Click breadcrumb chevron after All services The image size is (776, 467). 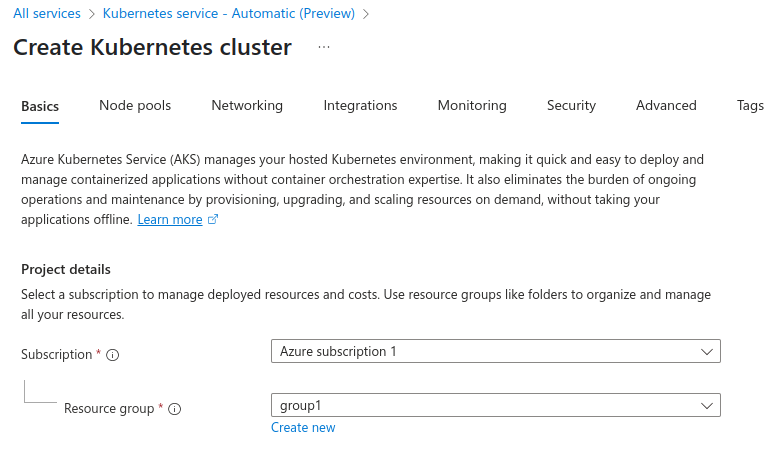[91, 14]
